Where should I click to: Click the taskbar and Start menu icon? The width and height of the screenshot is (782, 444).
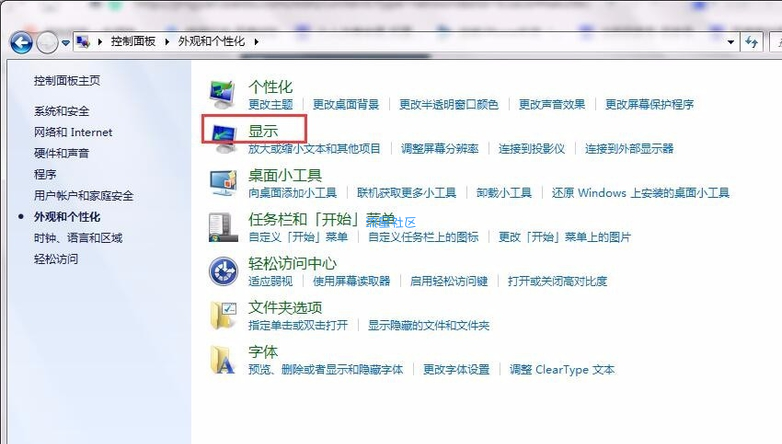pos(223,227)
